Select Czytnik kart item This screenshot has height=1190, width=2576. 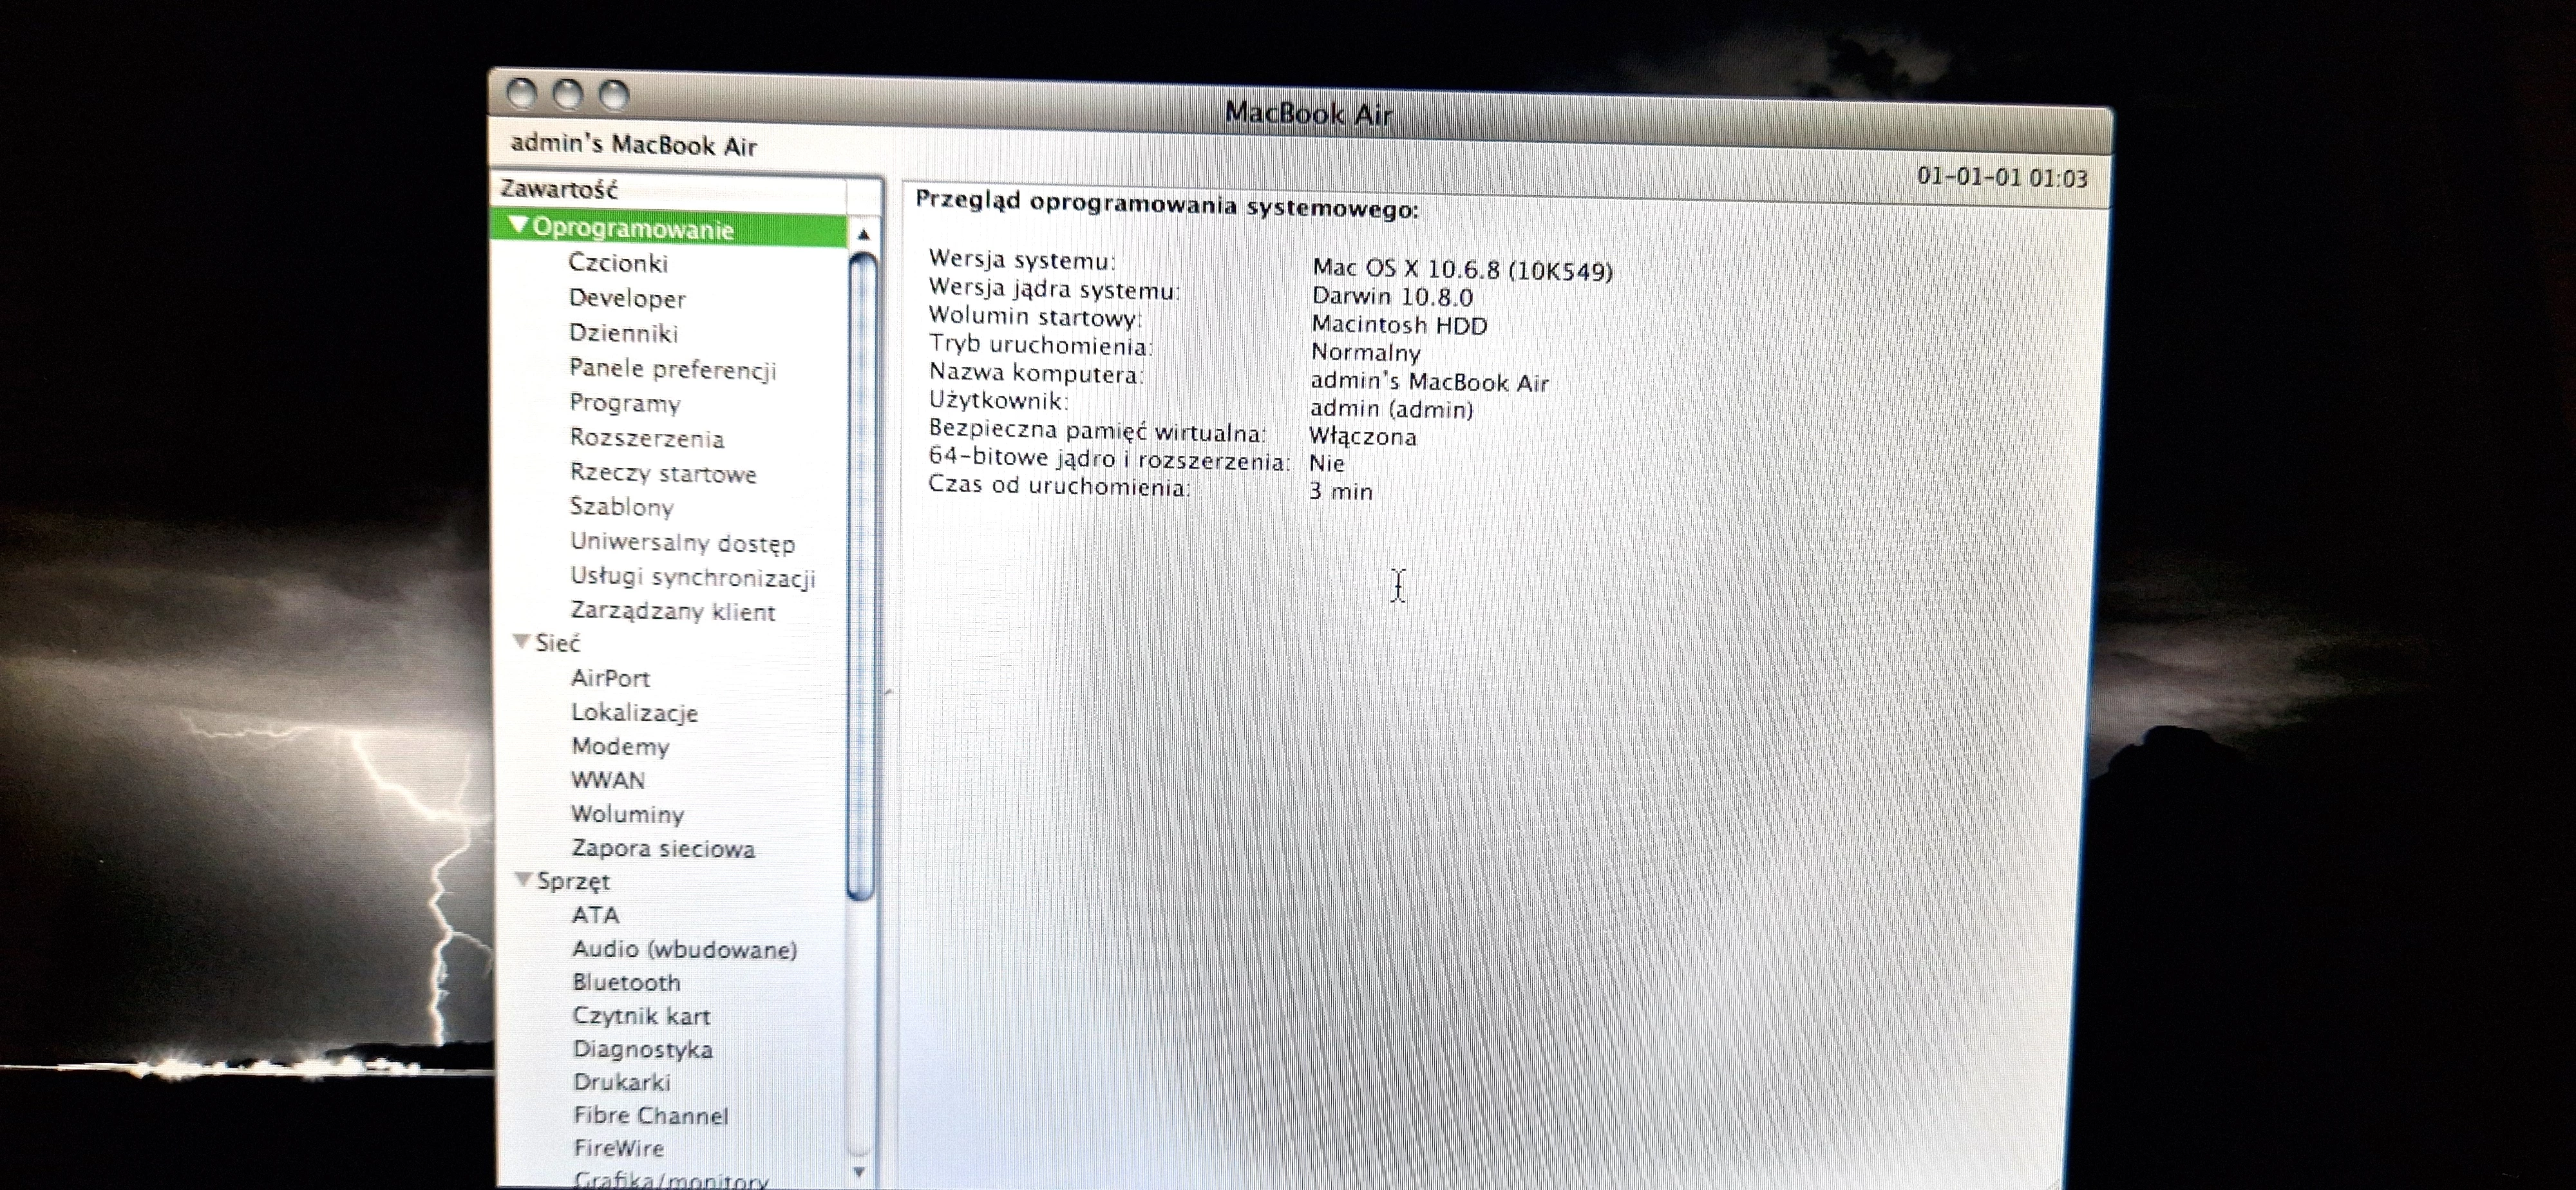click(641, 1016)
